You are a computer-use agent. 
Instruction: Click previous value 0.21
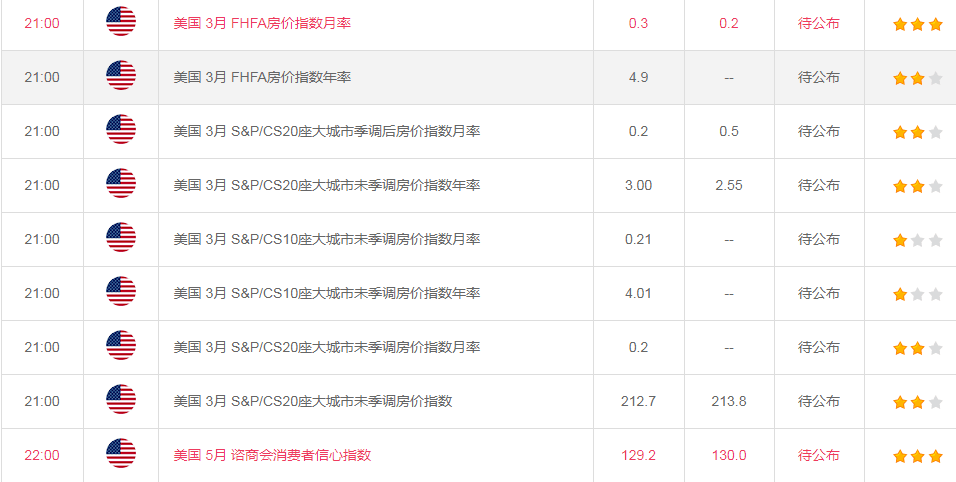[x=638, y=239]
